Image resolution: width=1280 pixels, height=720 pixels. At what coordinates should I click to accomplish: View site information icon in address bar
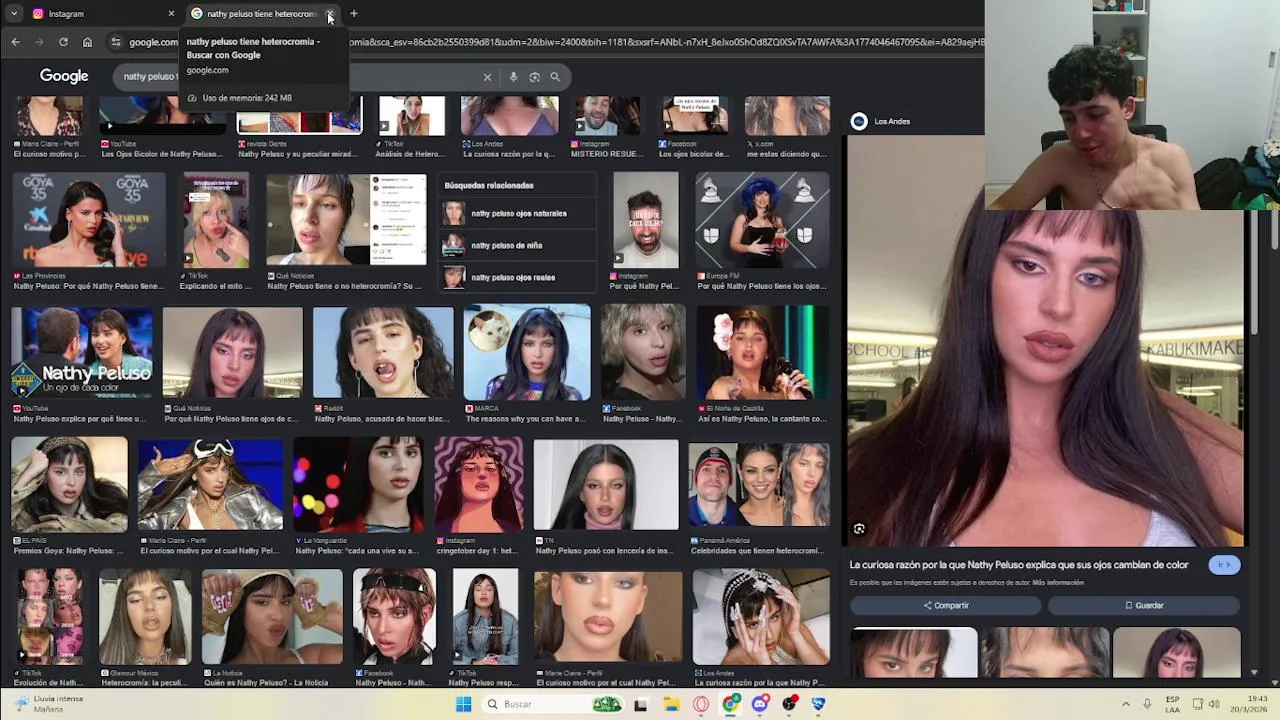(x=116, y=42)
